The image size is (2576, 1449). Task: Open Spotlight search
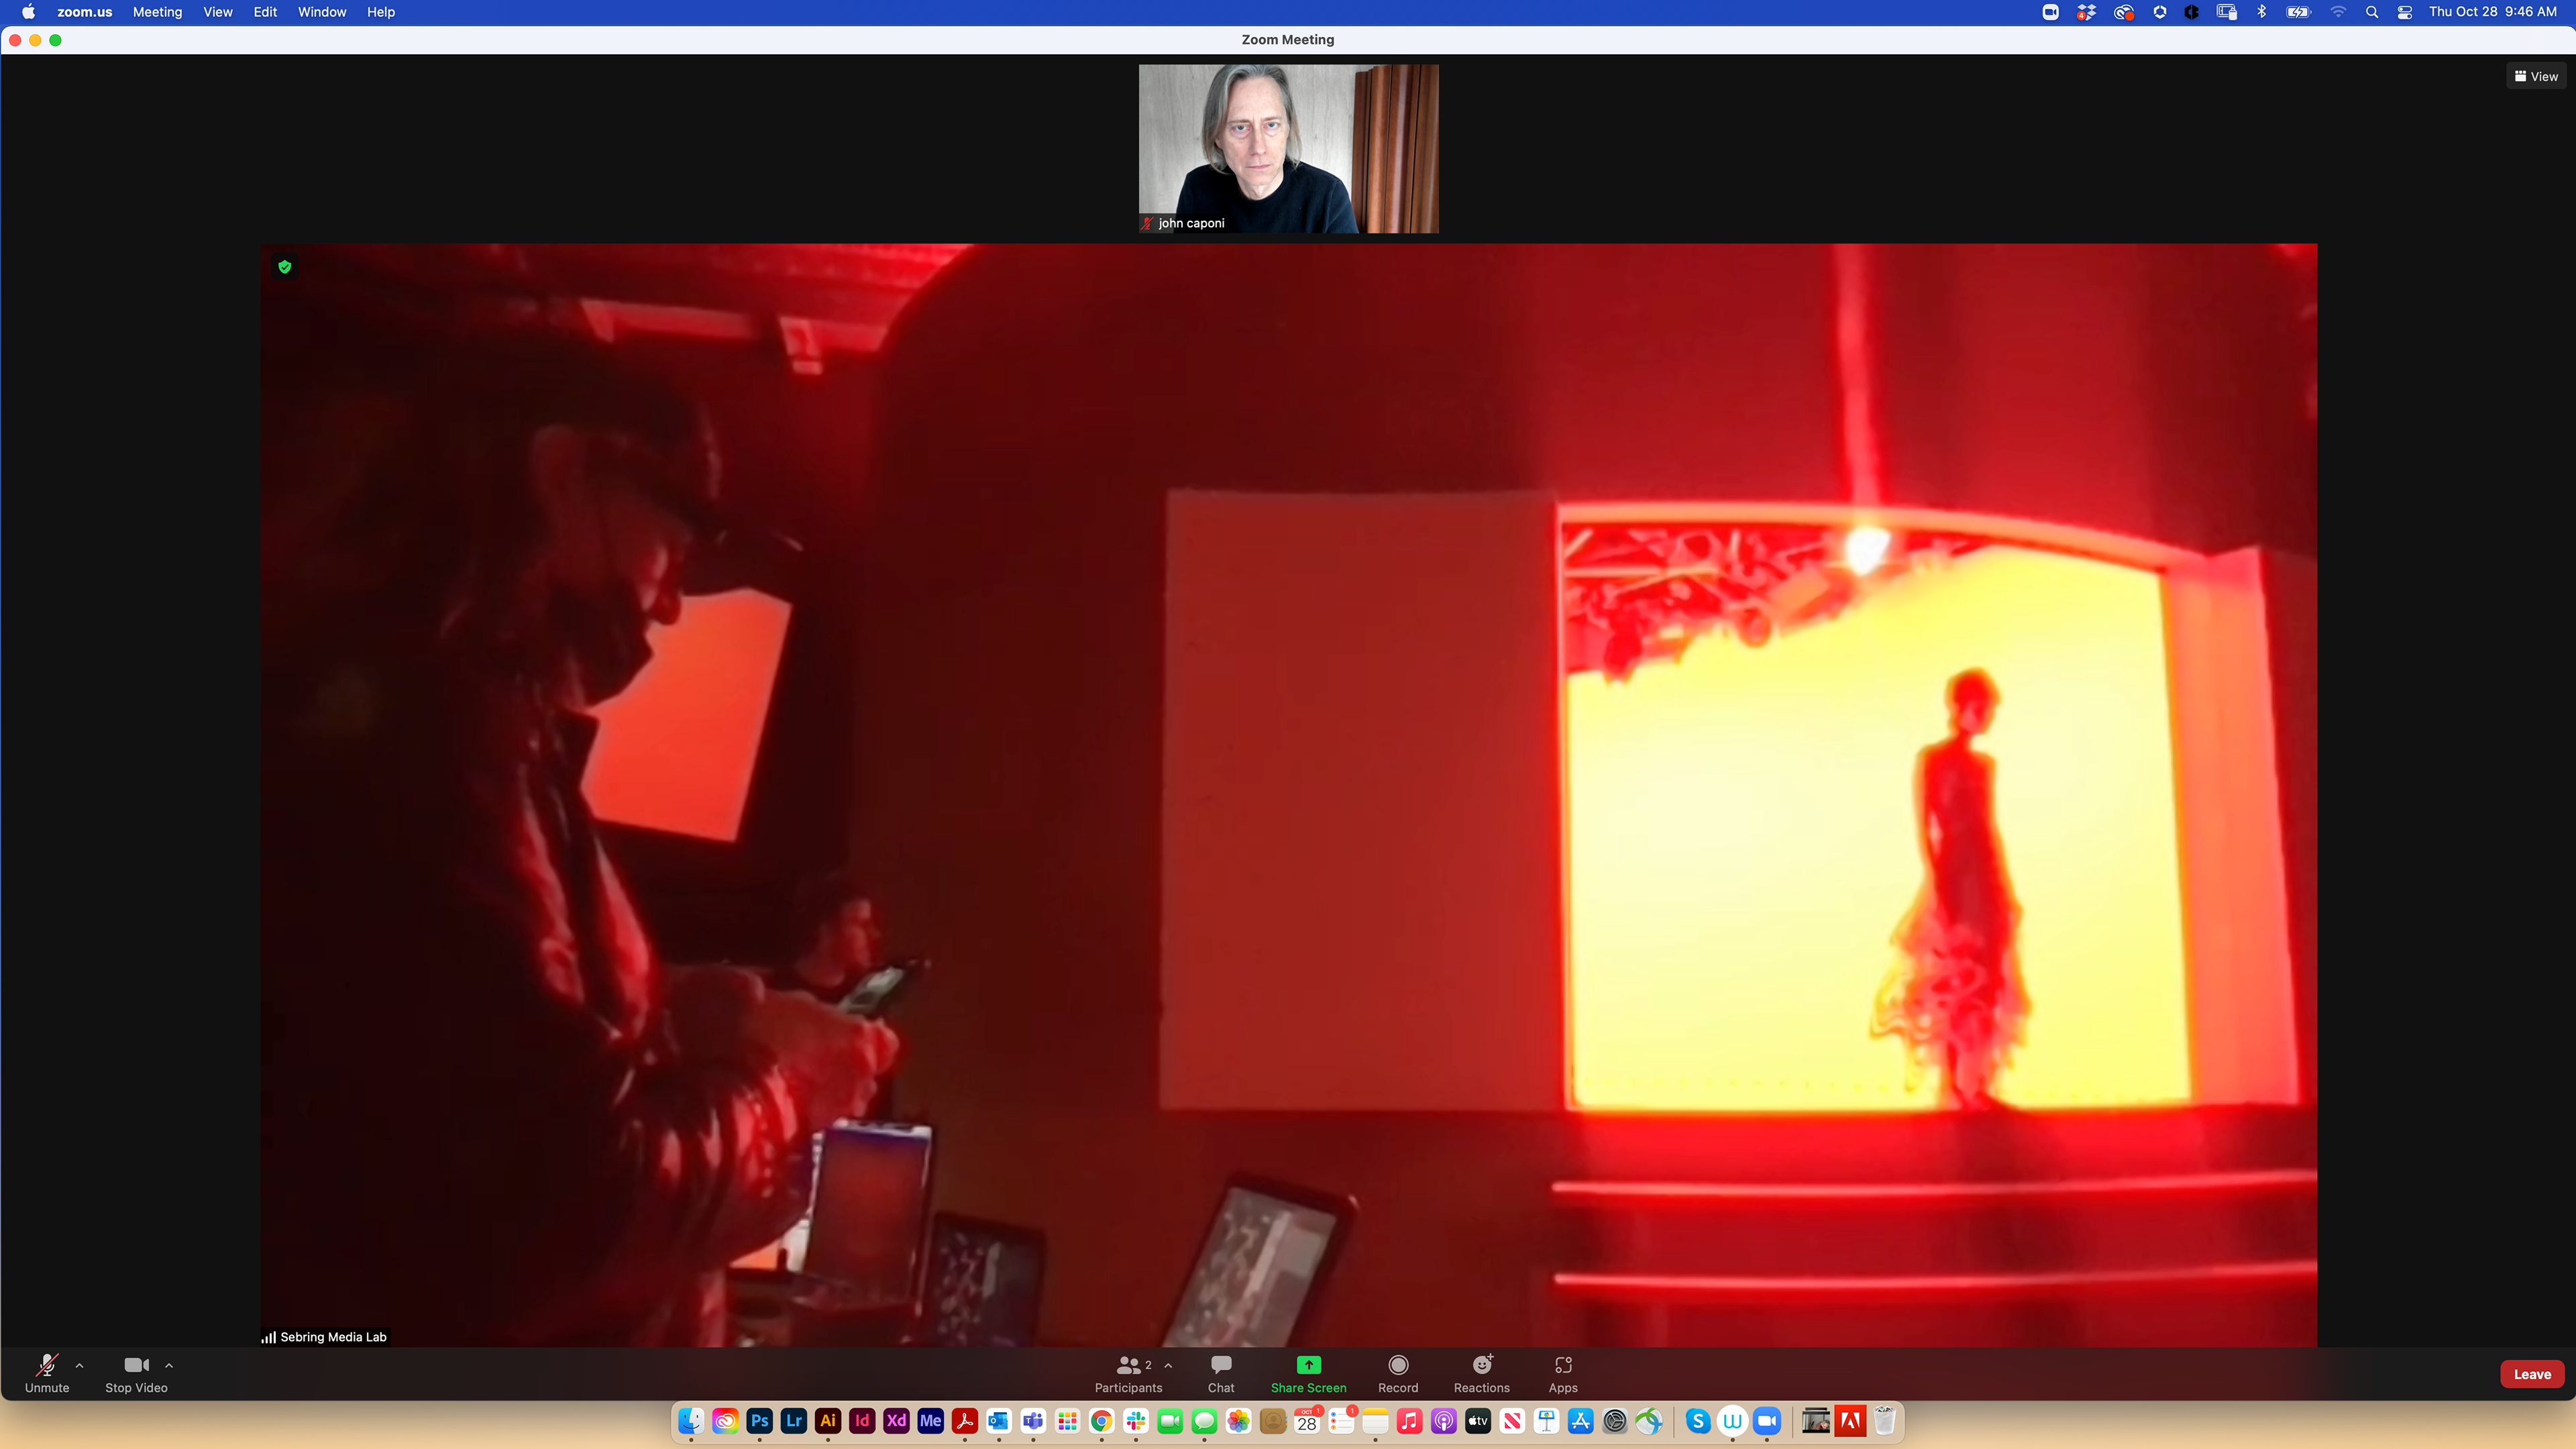tap(2372, 12)
